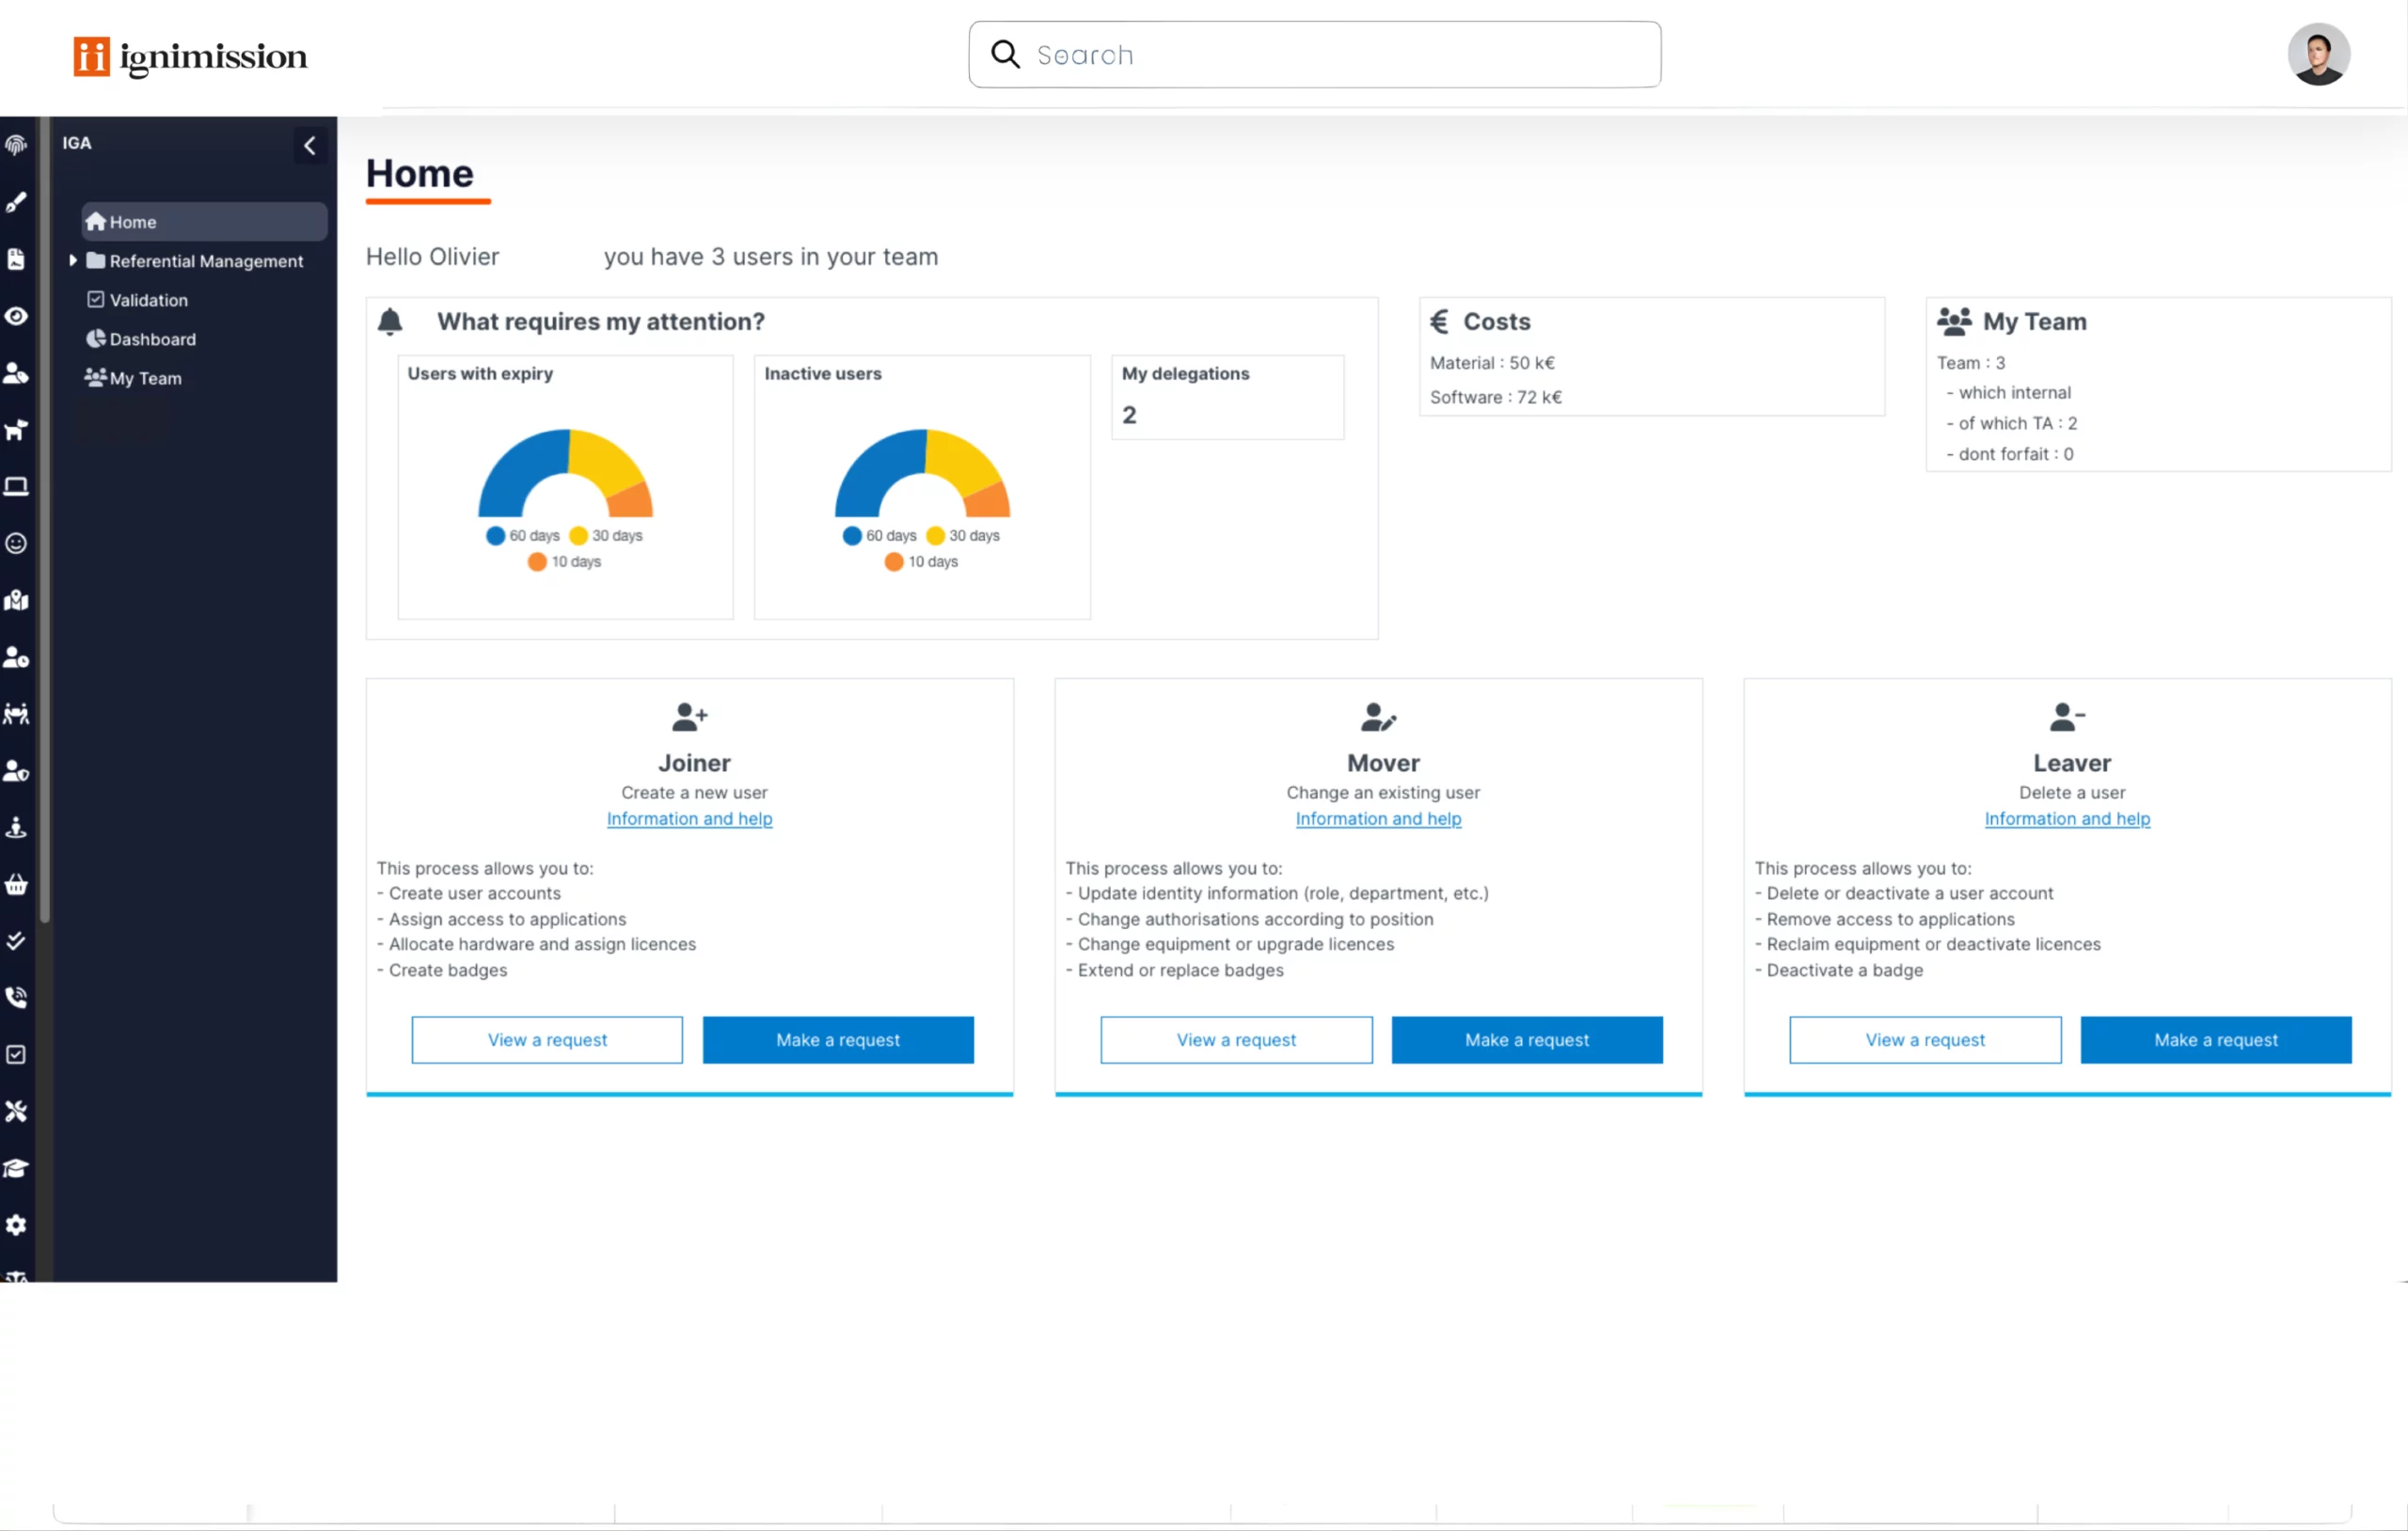Click the graduation cap icon
Image resolution: width=2408 pixels, height=1531 pixels.
pos(16,1168)
